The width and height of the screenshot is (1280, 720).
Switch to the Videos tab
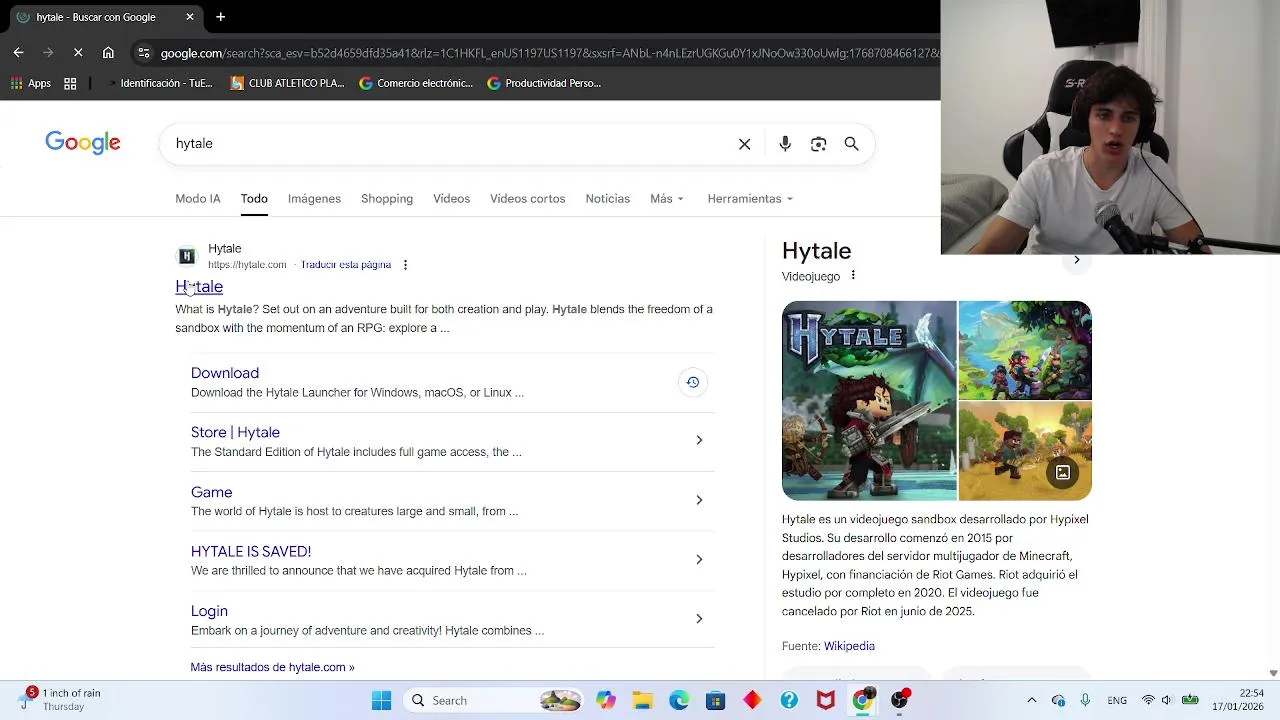pos(451,198)
